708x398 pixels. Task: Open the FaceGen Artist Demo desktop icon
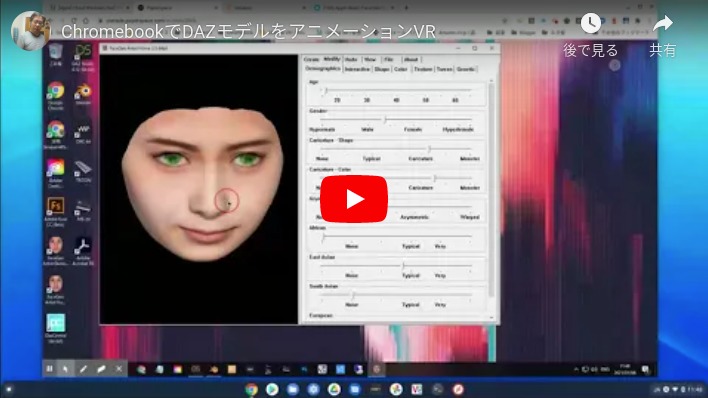56,251
